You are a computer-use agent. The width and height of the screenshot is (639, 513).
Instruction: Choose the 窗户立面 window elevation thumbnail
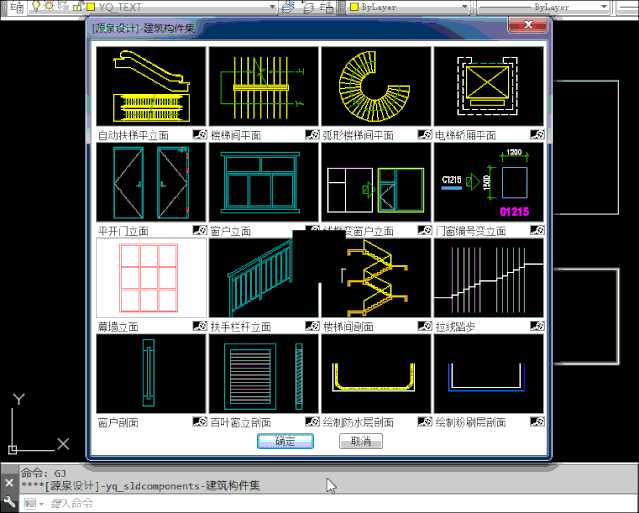coord(264,182)
